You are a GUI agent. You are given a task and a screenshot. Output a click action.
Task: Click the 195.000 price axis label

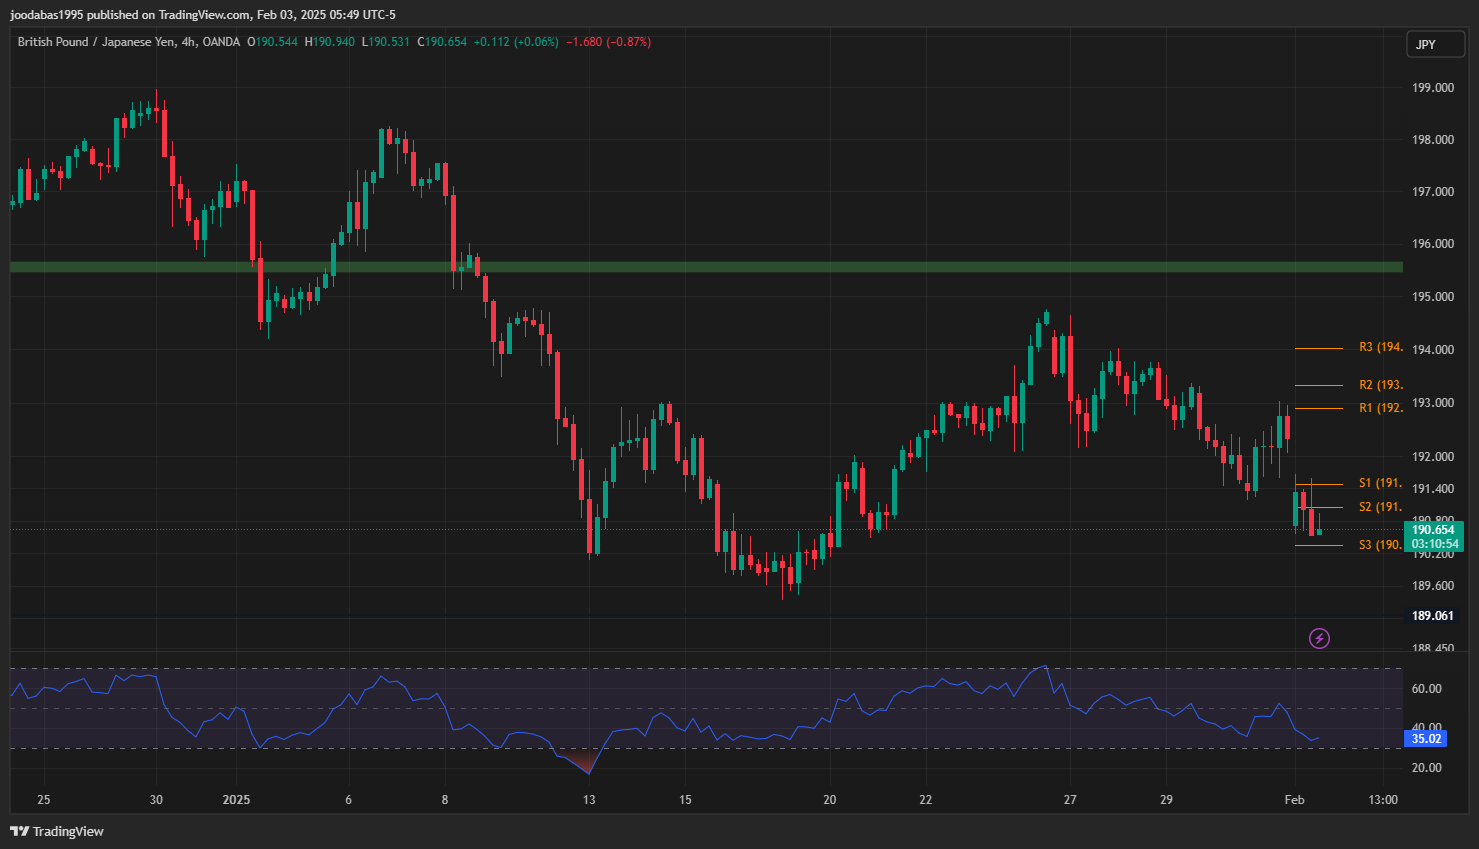tap(1433, 297)
